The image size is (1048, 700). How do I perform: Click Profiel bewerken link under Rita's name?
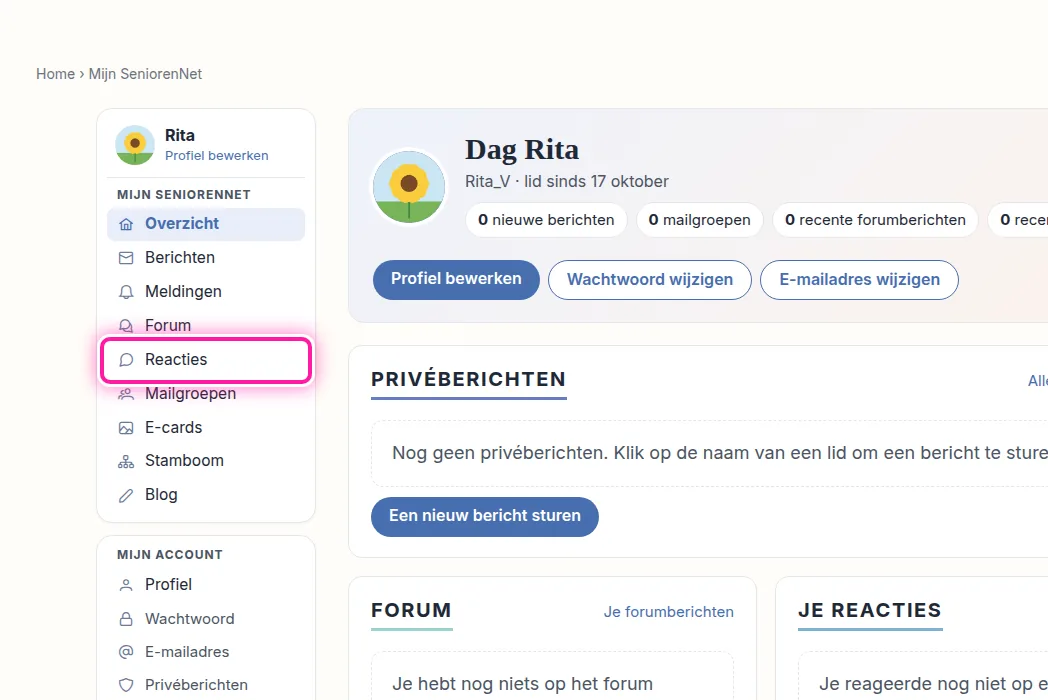coord(217,156)
